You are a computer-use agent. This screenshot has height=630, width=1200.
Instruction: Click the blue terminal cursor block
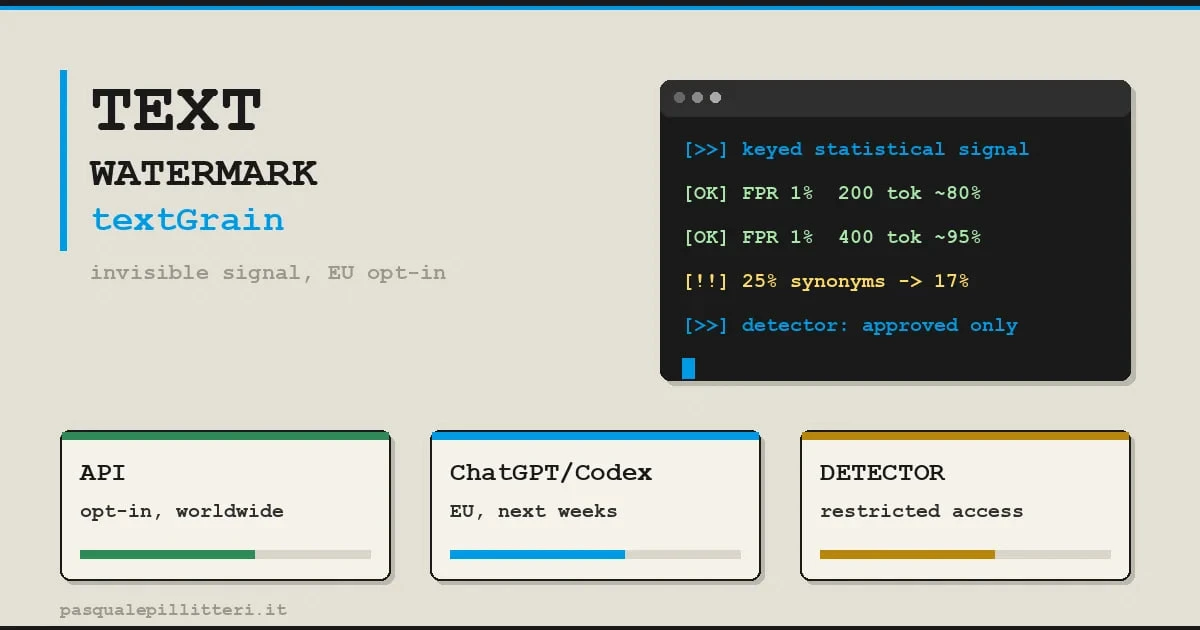(688, 368)
